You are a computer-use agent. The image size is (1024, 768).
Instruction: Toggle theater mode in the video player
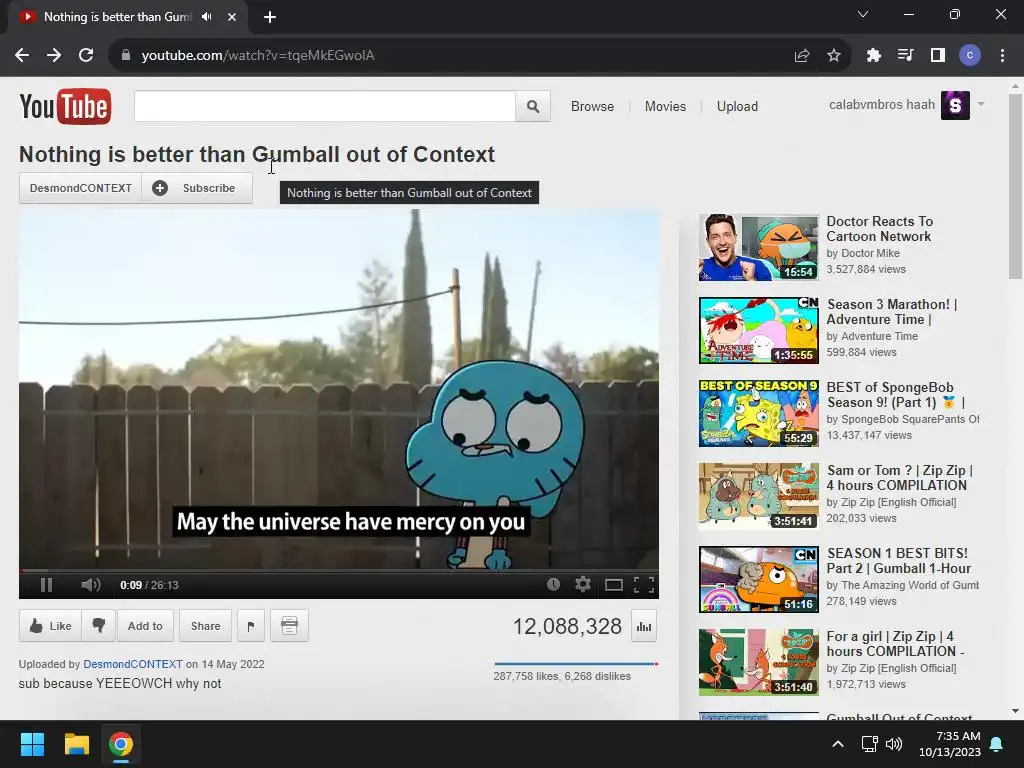(613, 584)
